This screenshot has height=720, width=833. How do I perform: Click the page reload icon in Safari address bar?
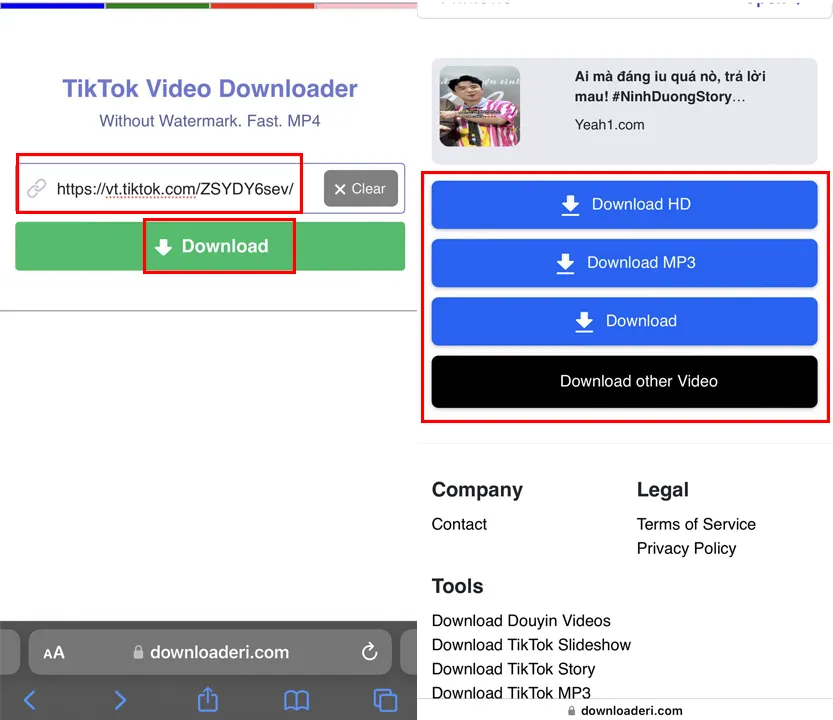click(370, 652)
